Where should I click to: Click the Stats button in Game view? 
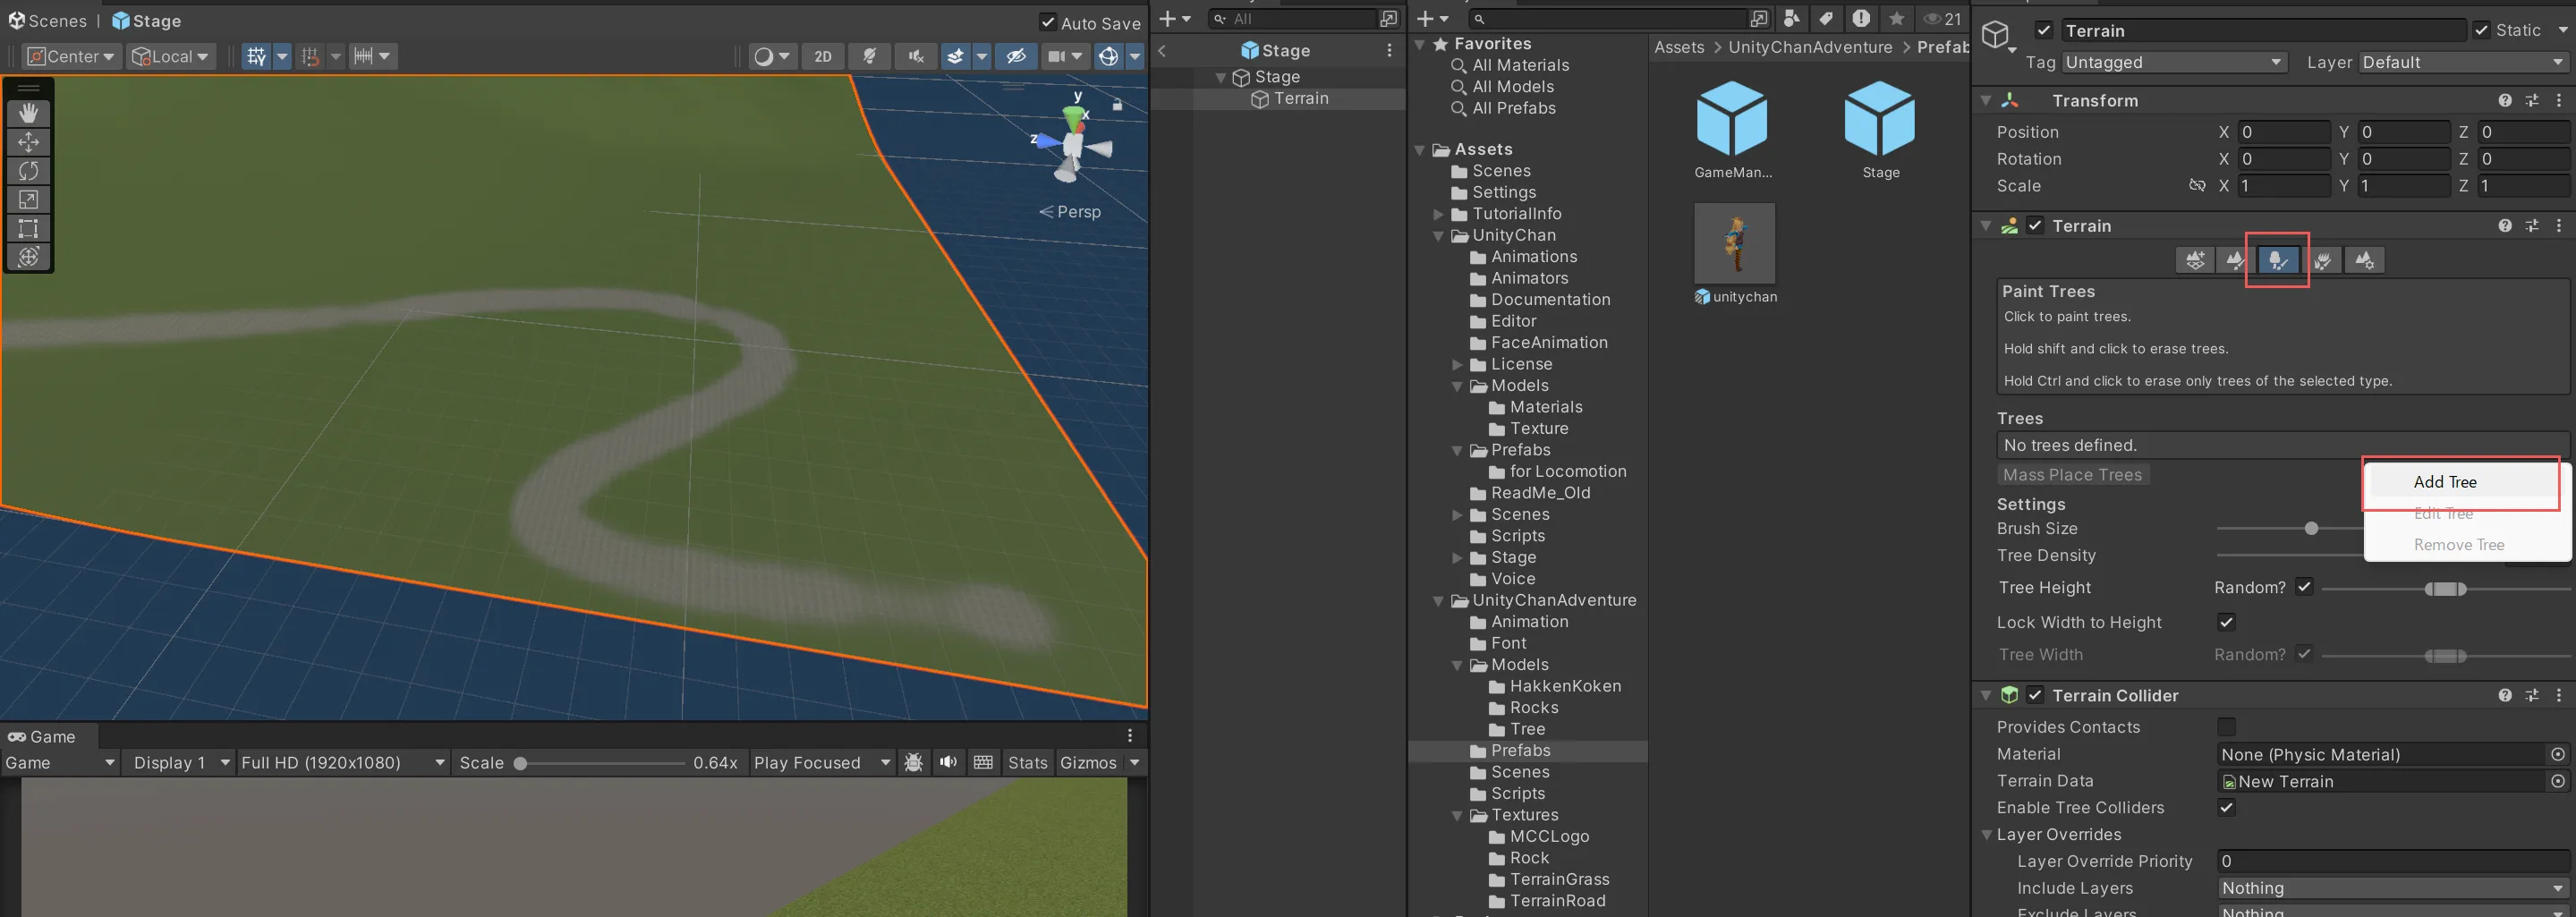1027,763
